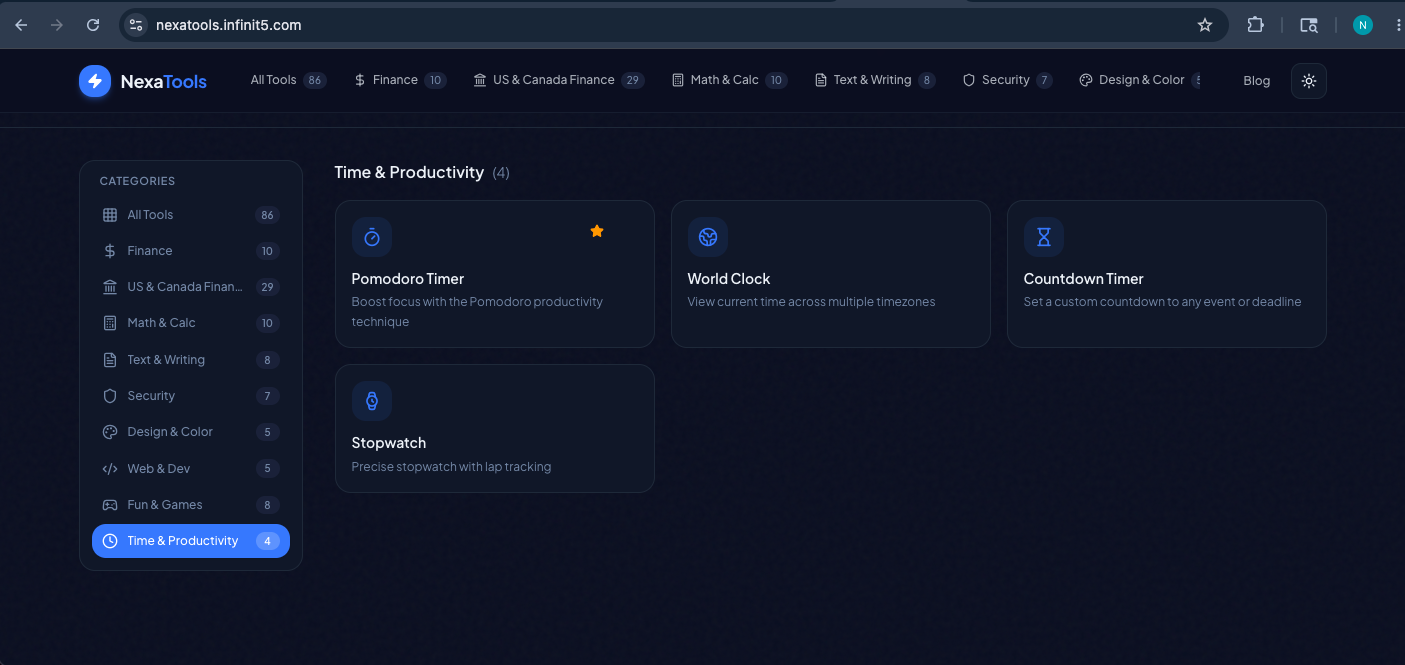Open Math & Calc in the top navigation
Screen dimensions: 1405x665
(x=729, y=80)
